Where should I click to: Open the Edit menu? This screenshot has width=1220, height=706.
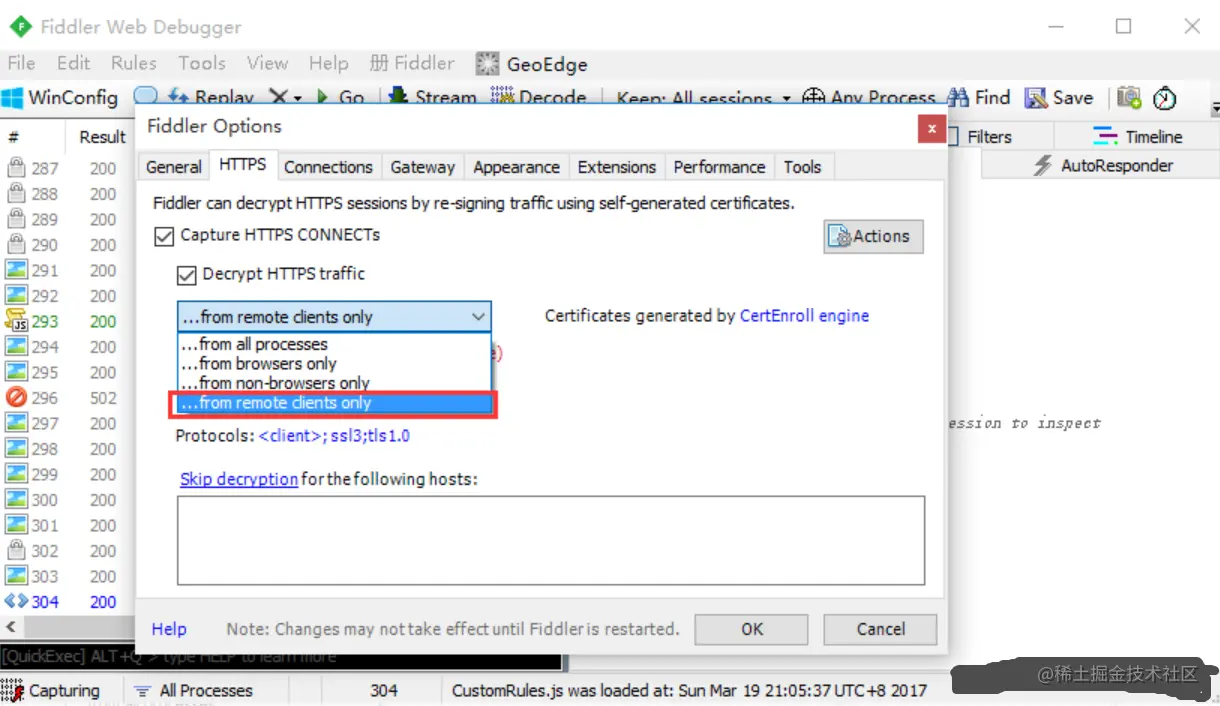pos(74,64)
